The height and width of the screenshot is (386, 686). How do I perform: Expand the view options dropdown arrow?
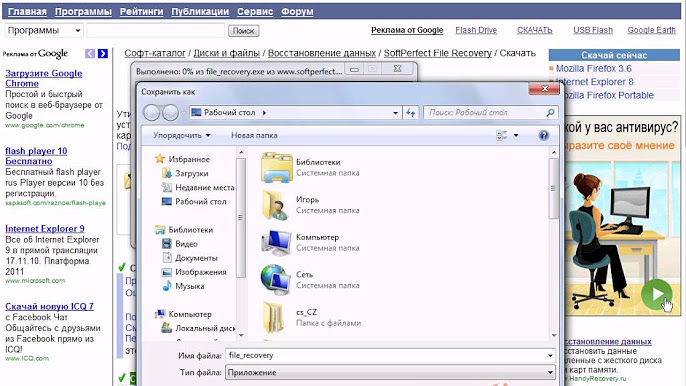tap(516, 136)
